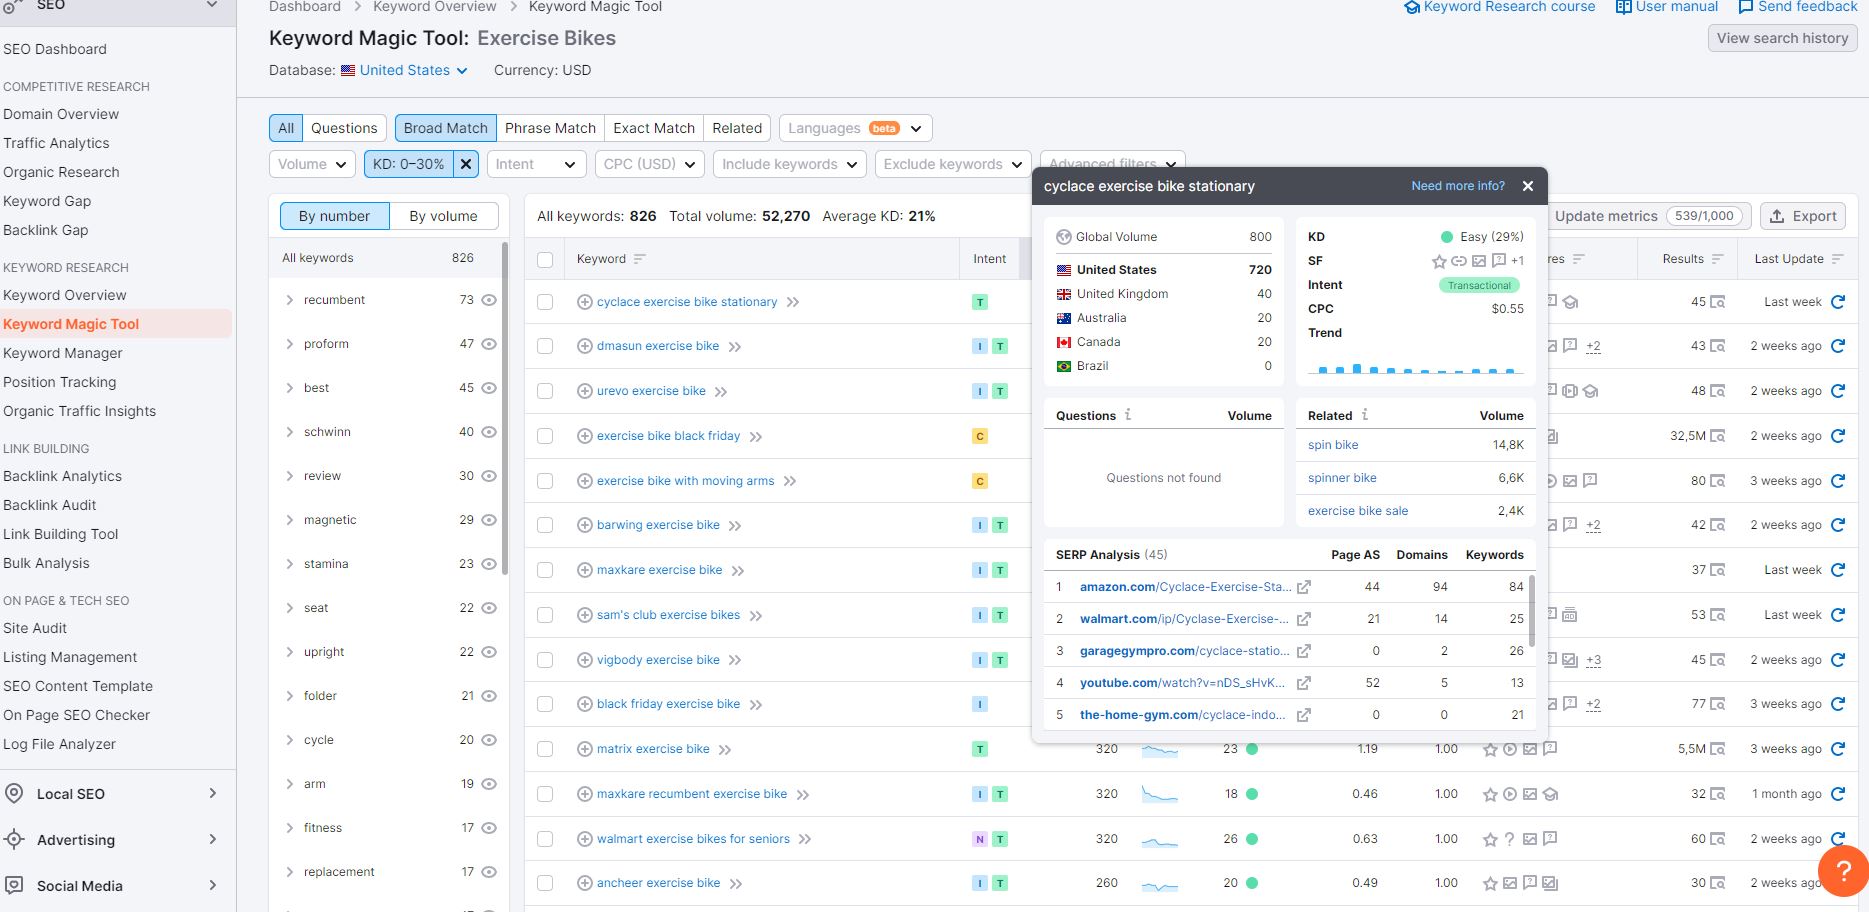
Task: Open external link for amazon.com SERP result
Action: coord(1304,588)
